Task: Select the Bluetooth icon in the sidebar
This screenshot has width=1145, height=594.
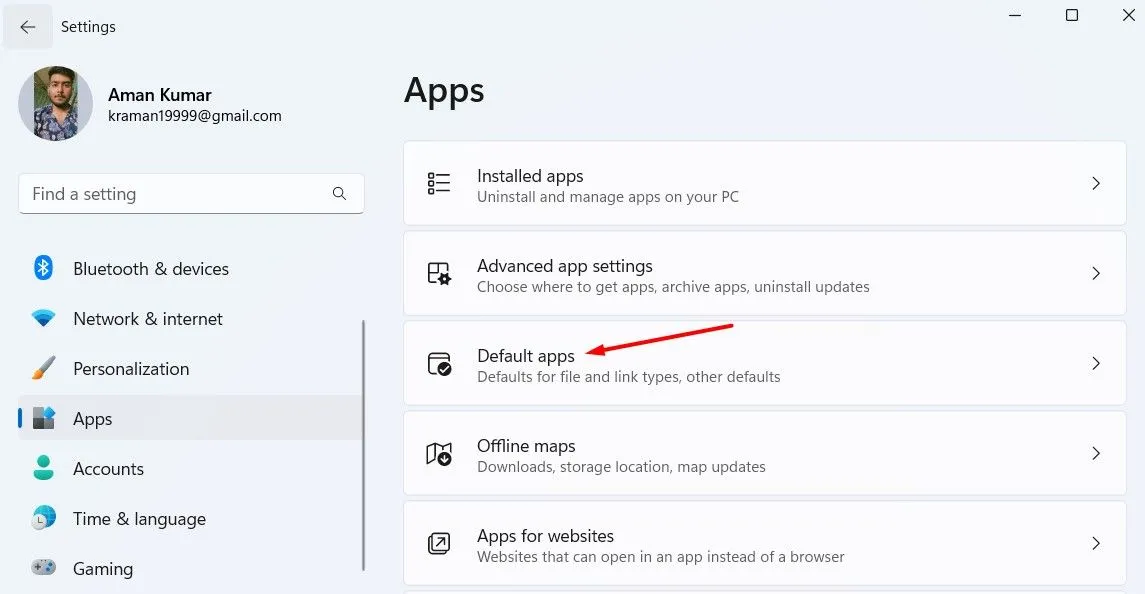Action: pyautogui.click(x=42, y=268)
